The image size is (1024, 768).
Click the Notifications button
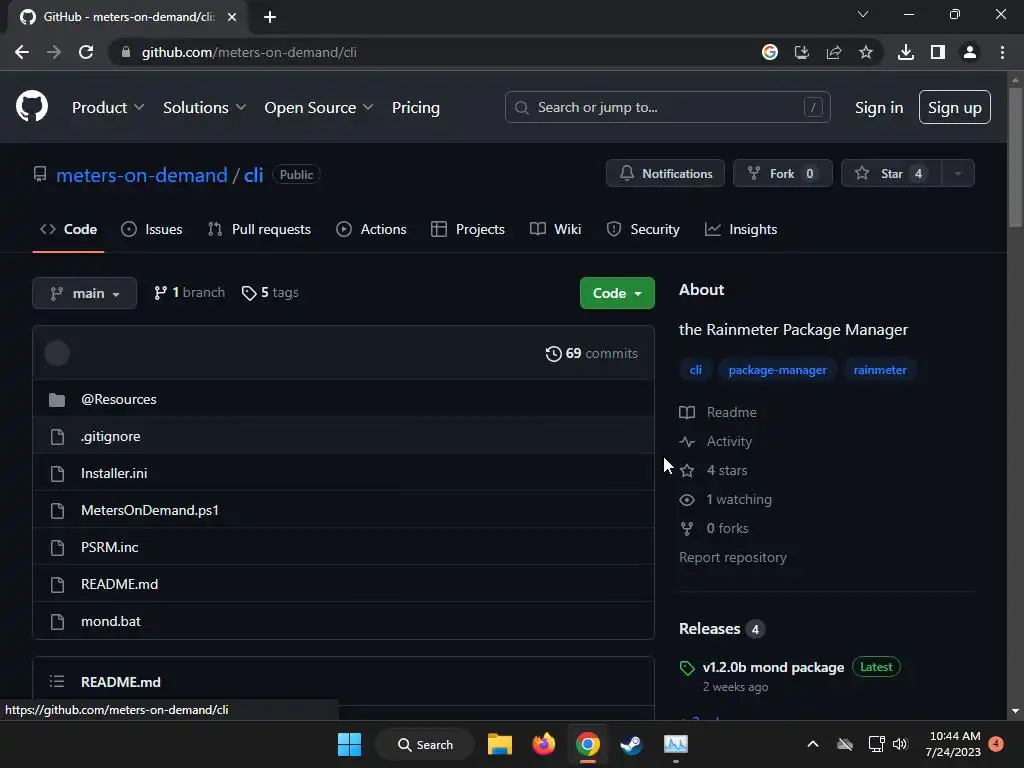point(665,173)
